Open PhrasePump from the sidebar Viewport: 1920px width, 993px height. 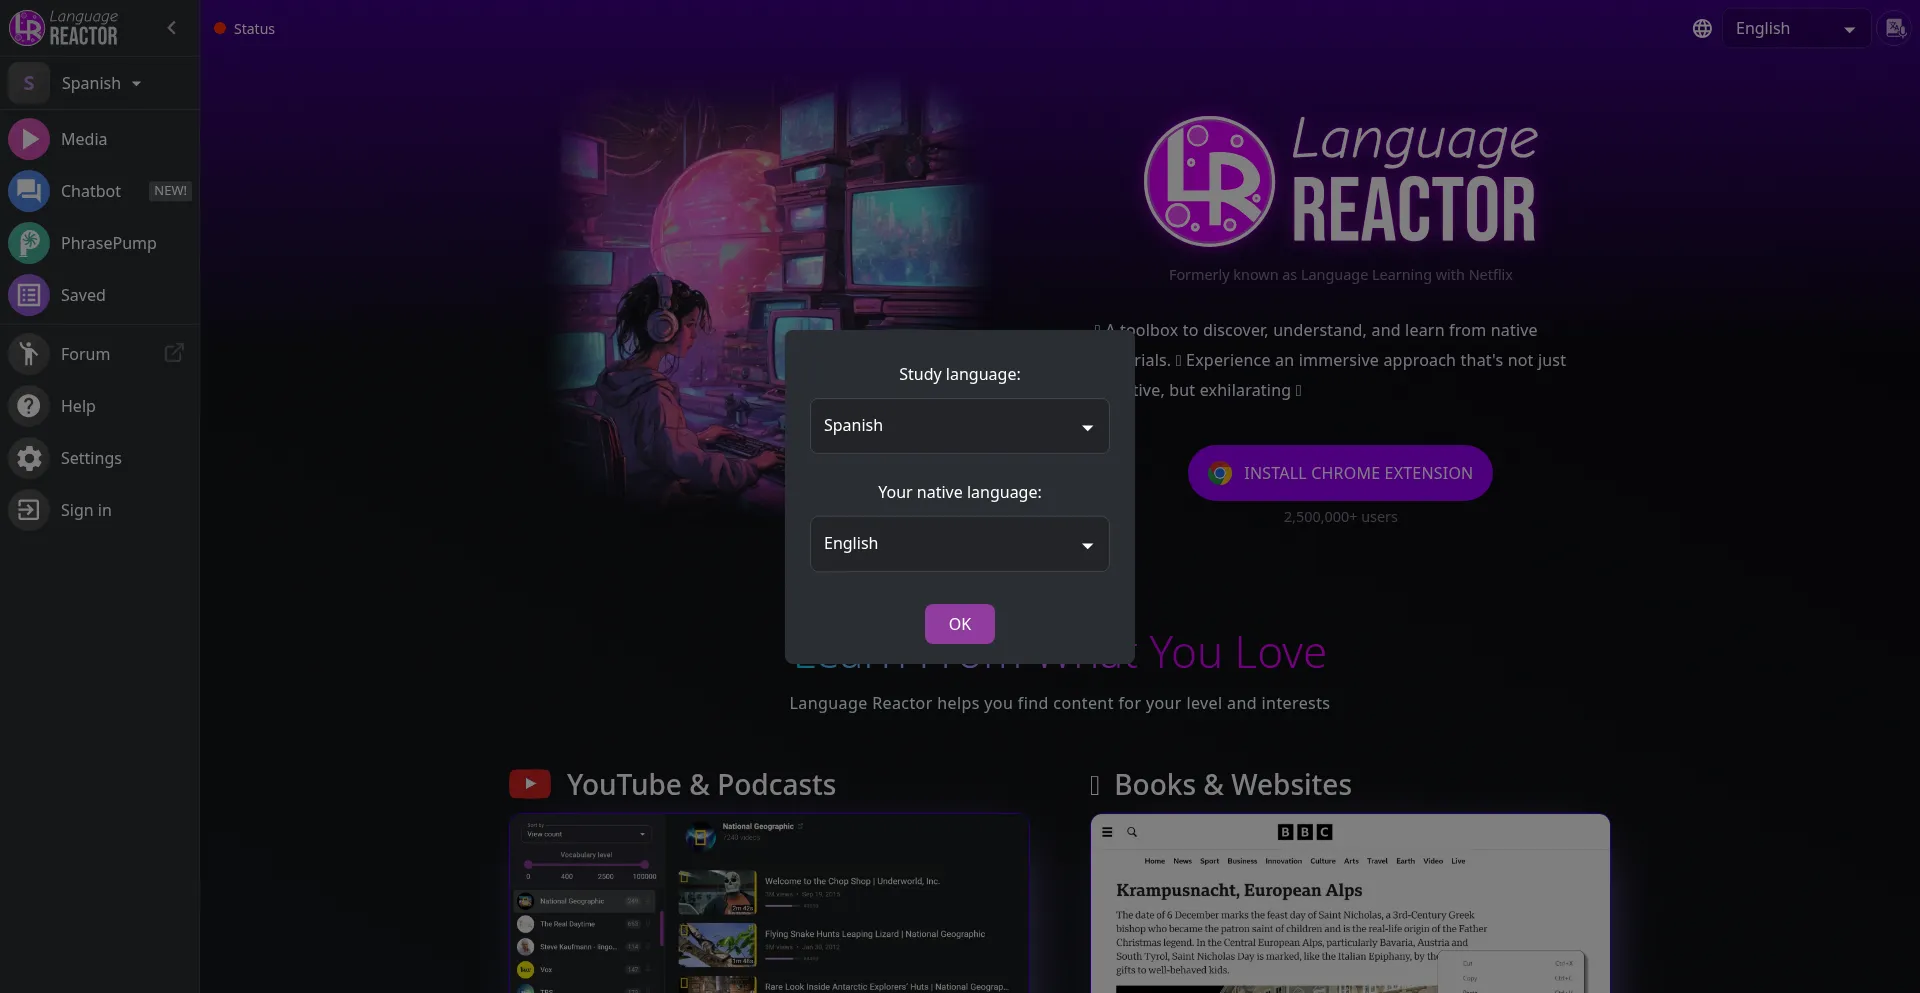coord(100,243)
